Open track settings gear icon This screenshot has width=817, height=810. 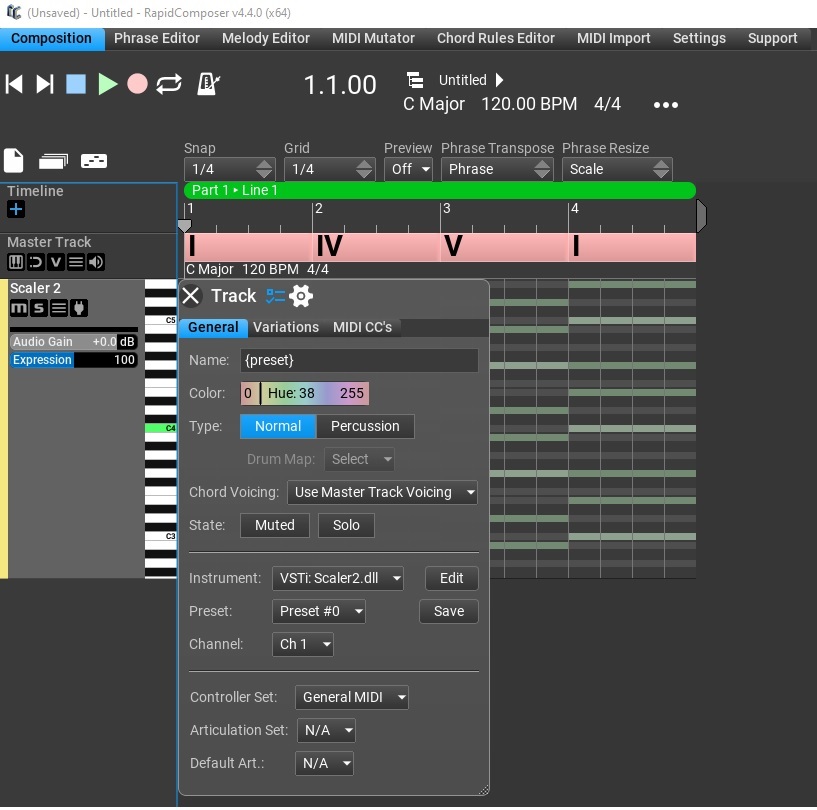click(x=301, y=296)
